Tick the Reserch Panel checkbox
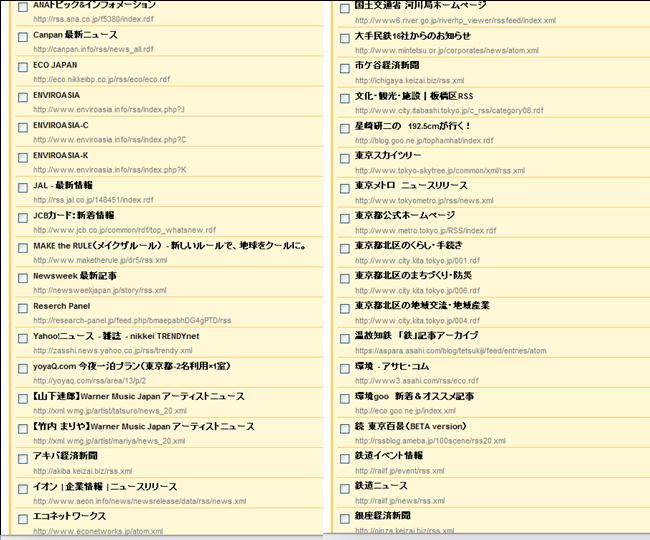This screenshot has height=540, width=650. pos(23,308)
